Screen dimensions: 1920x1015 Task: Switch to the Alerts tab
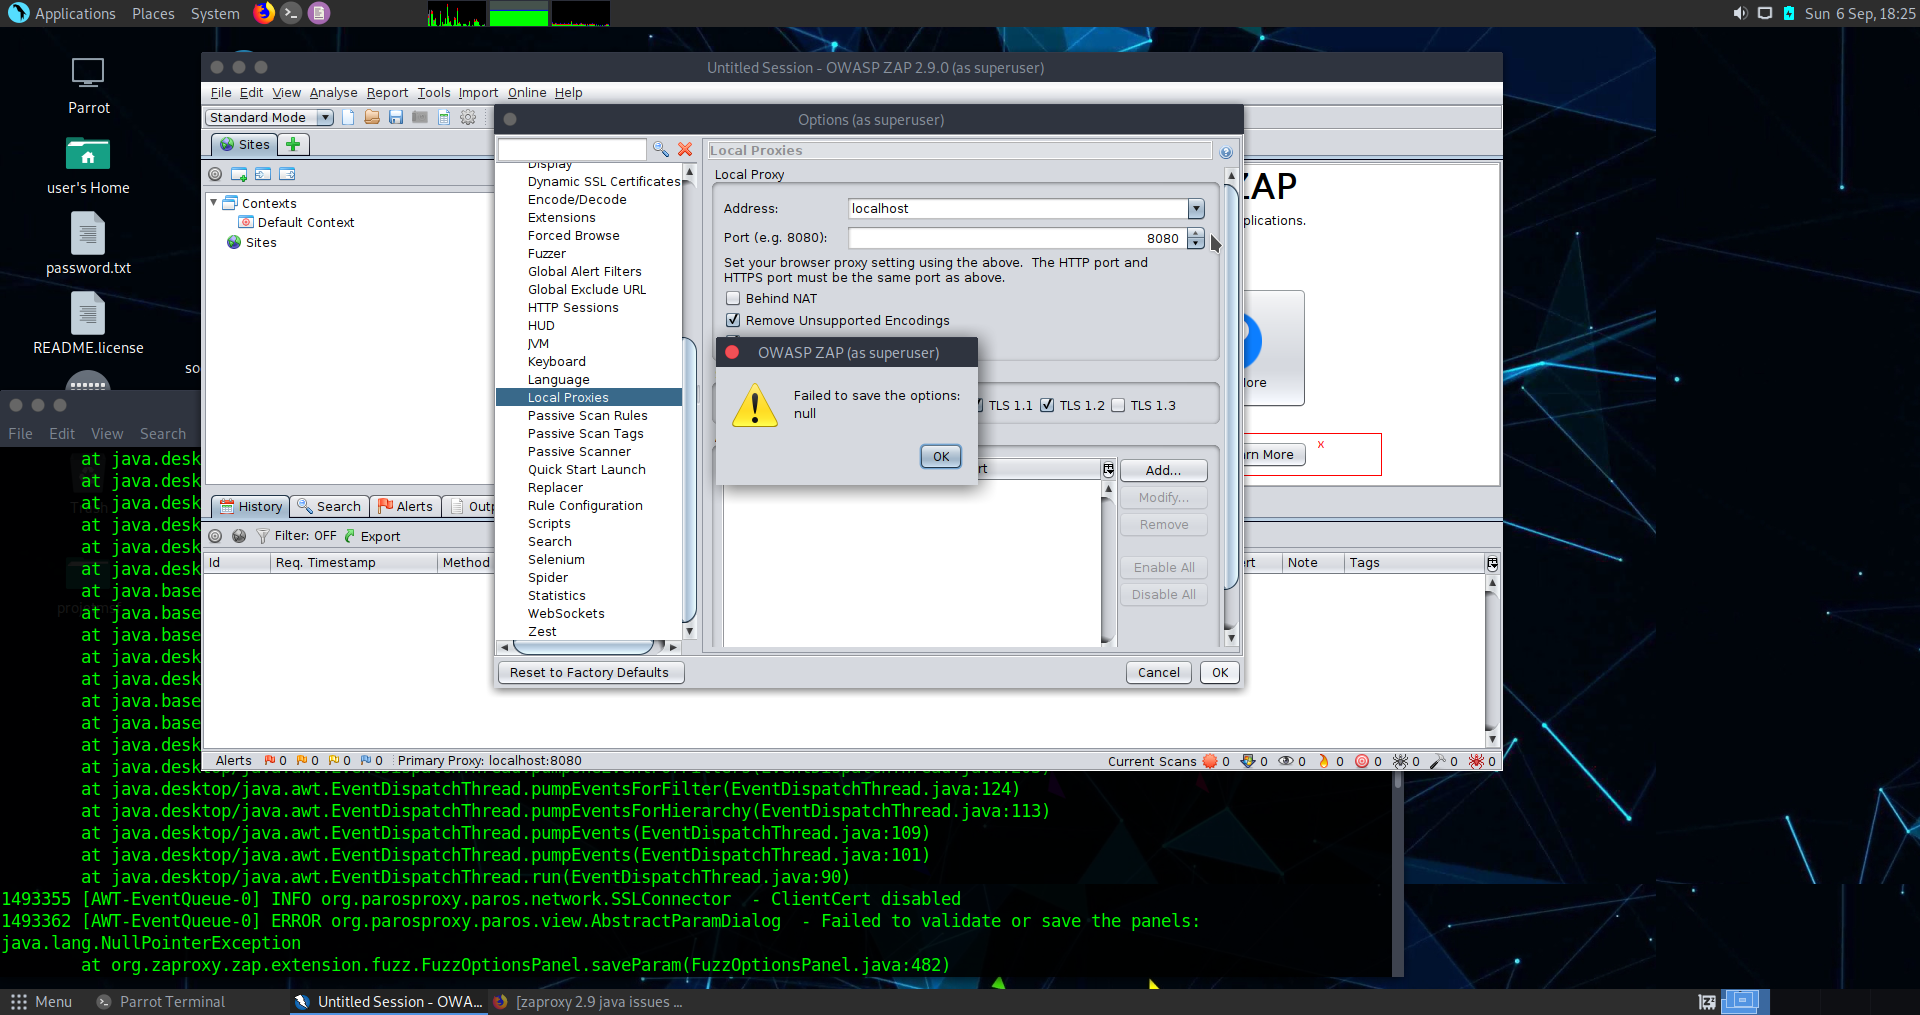(x=405, y=506)
